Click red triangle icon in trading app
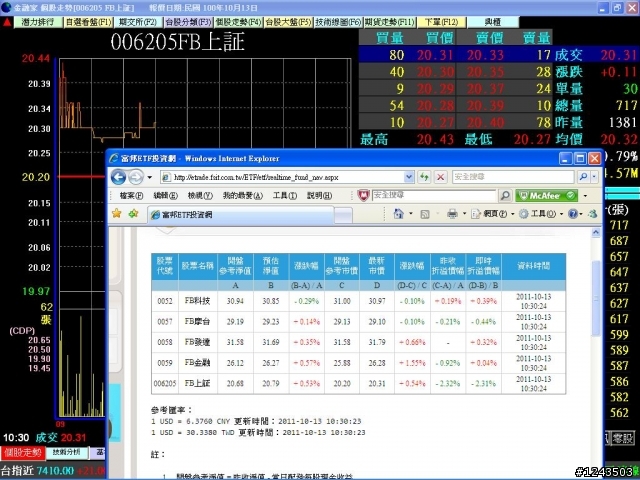The width and height of the screenshot is (640, 480). [7, 22]
